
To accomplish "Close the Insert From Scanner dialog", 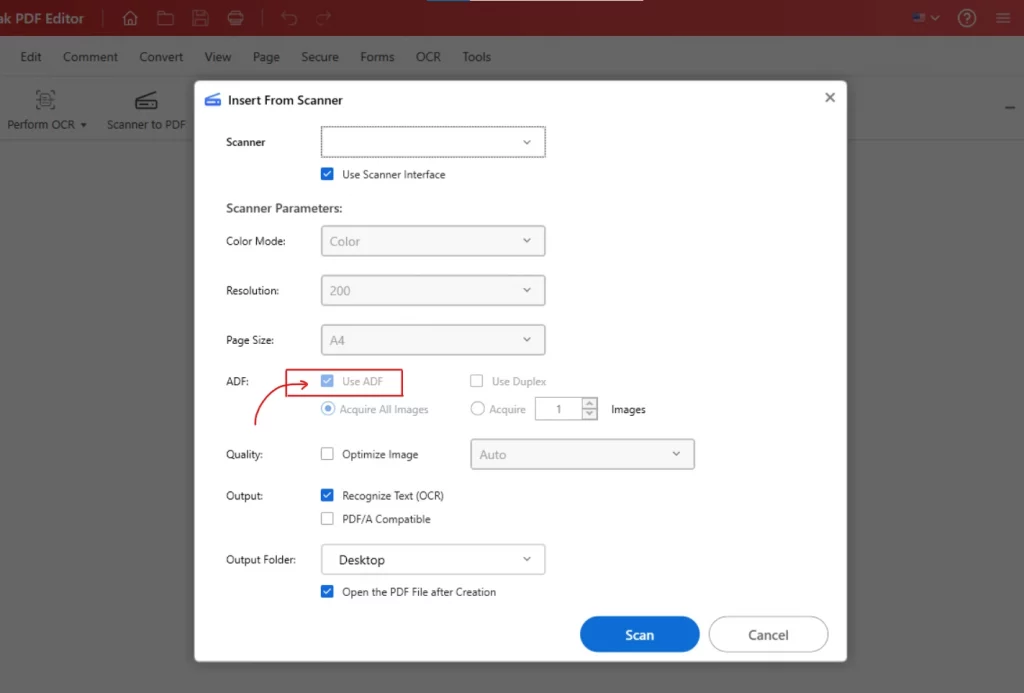I will tap(829, 97).
